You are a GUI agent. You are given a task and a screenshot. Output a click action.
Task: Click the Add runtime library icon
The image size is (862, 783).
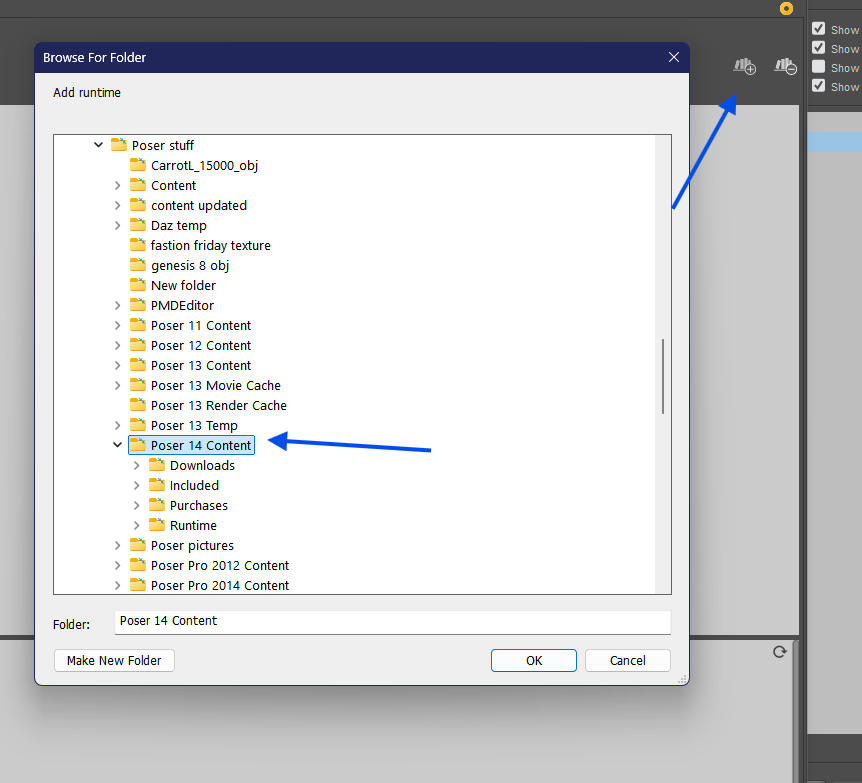click(x=745, y=67)
